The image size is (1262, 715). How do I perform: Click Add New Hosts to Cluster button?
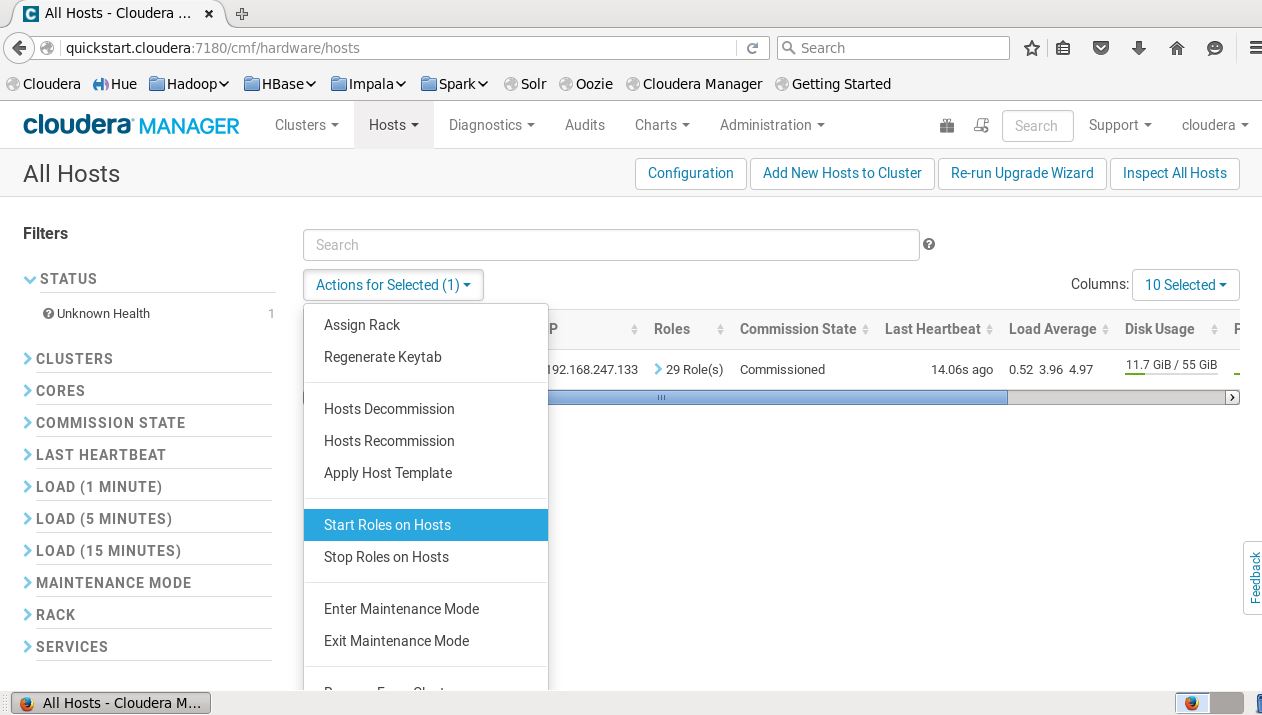point(842,173)
